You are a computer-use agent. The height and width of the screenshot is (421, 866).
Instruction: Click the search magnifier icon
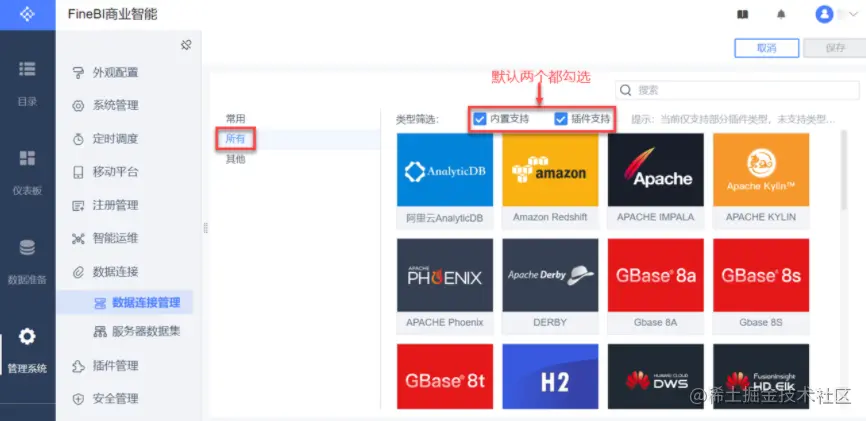pos(626,90)
